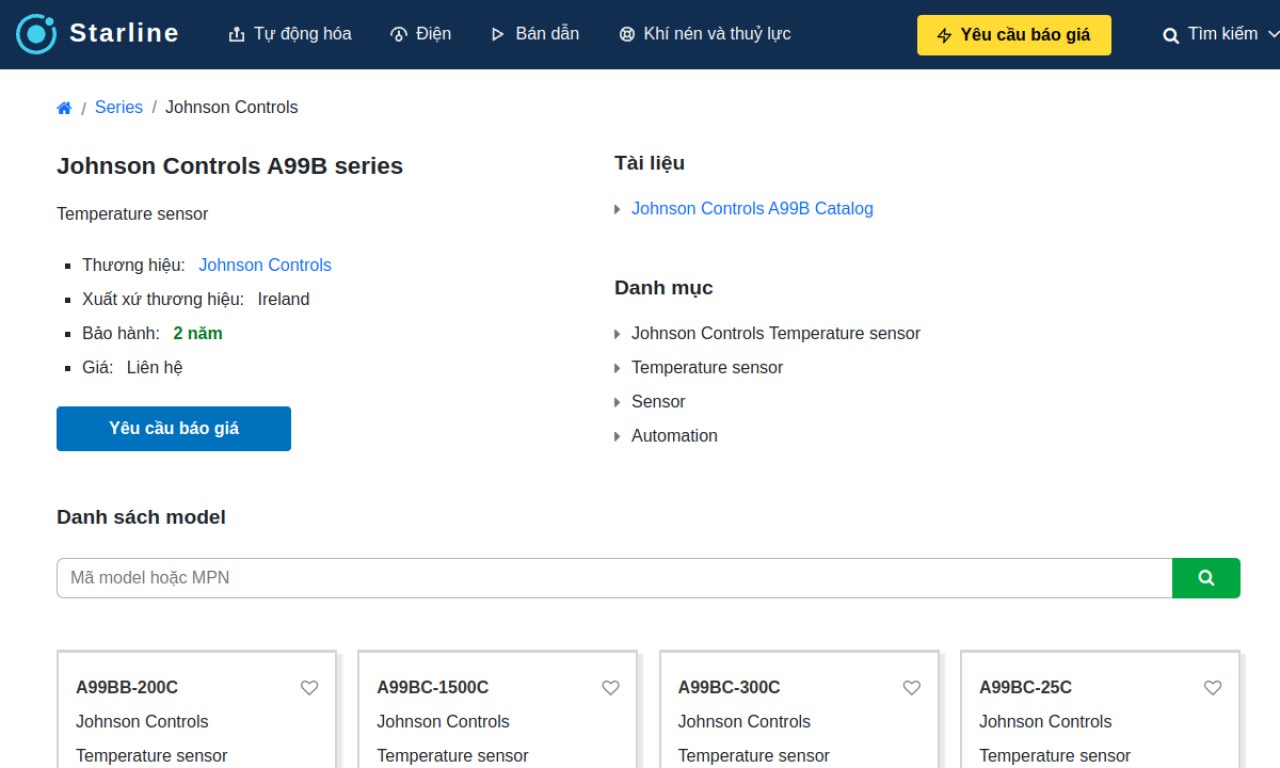Viewport: 1280px width, 768px height.
Task: Select the 2 năm warranty text
Action: [x=198, y=333]
